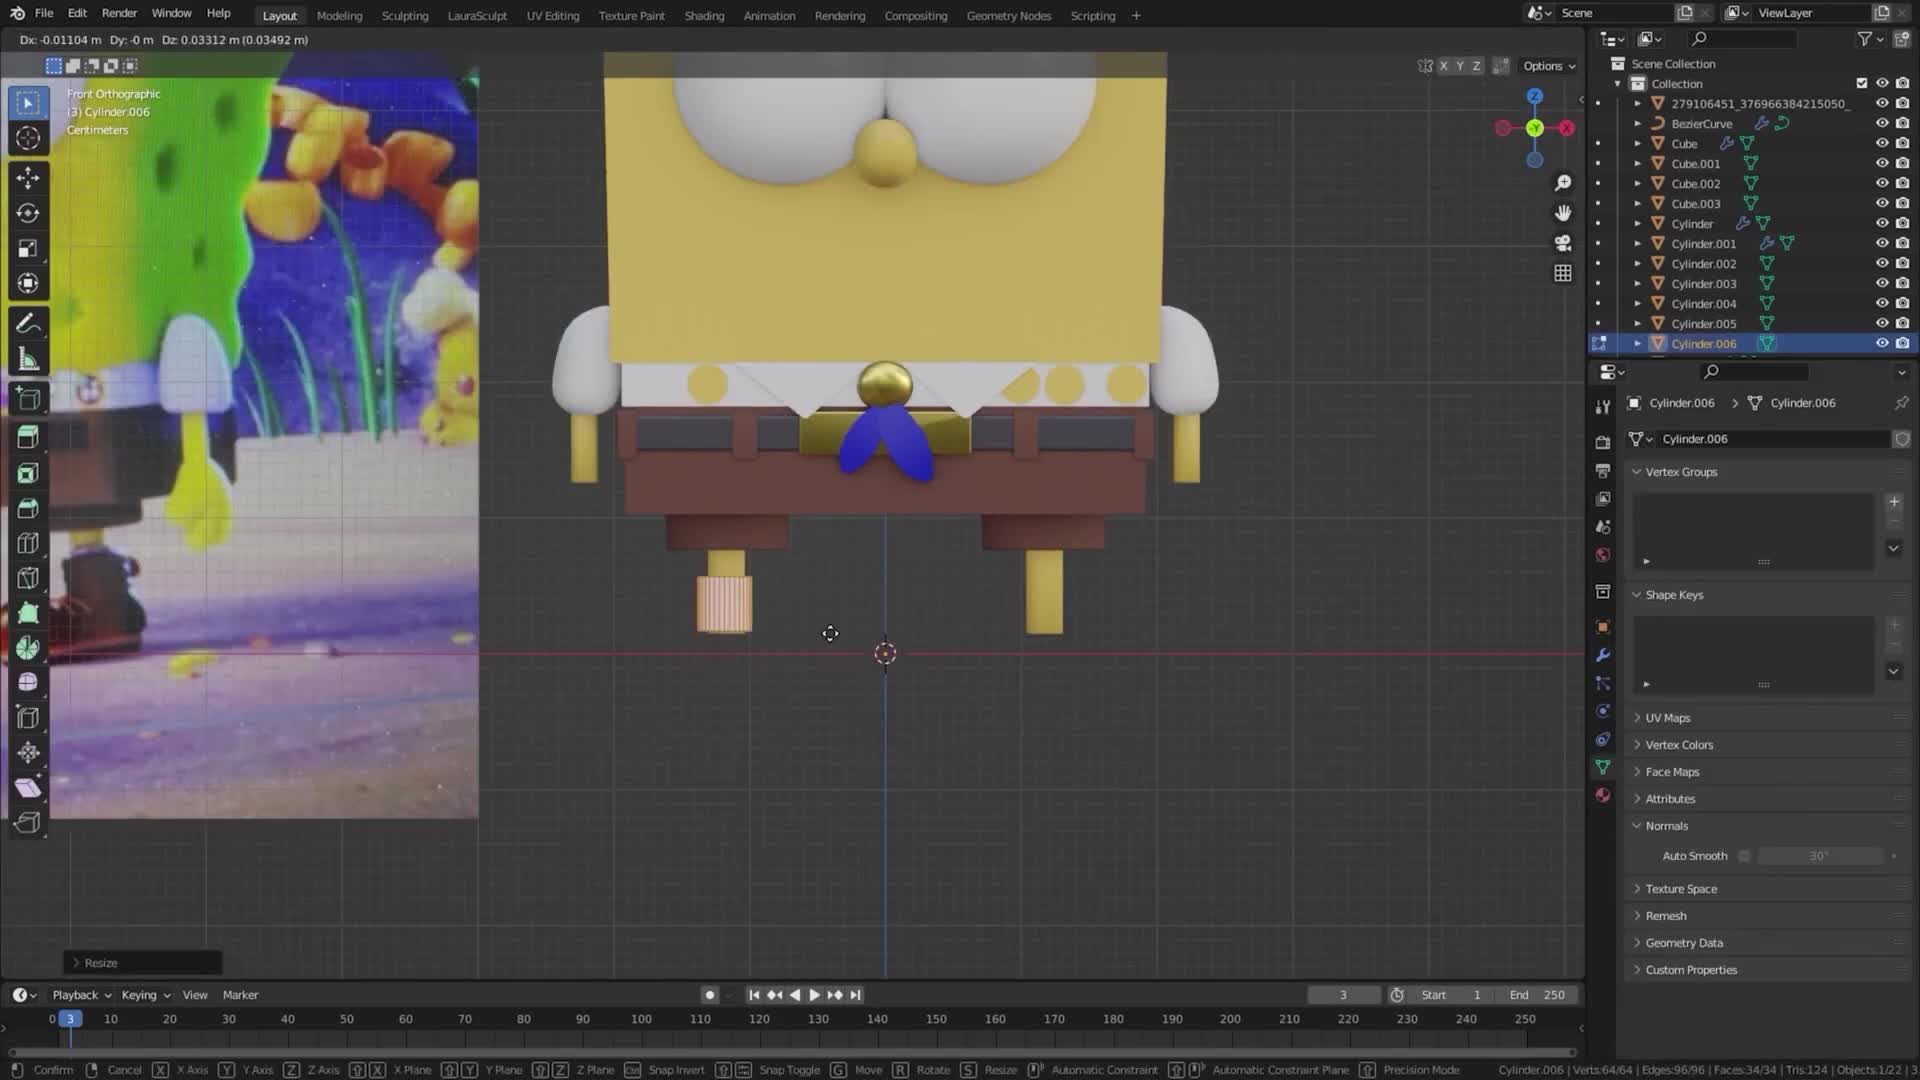Select the Move tool

click(27, 178)
